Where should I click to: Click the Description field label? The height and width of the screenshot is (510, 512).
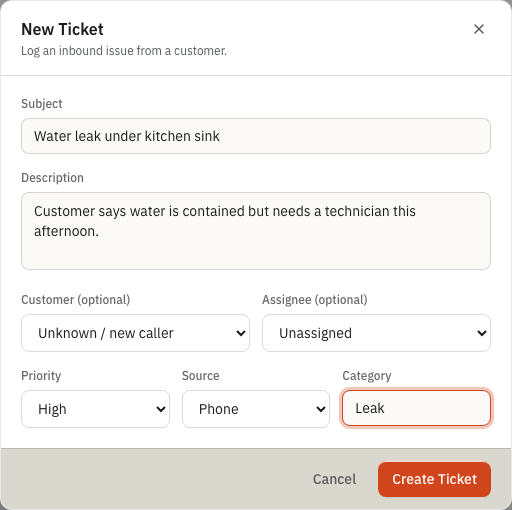point(52,178)
